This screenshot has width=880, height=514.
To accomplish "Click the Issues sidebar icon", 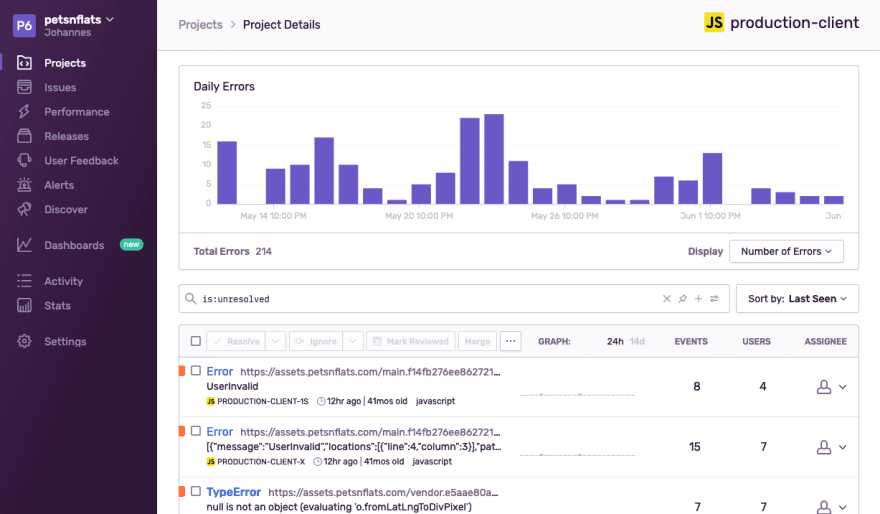I will tap(24, 87).
